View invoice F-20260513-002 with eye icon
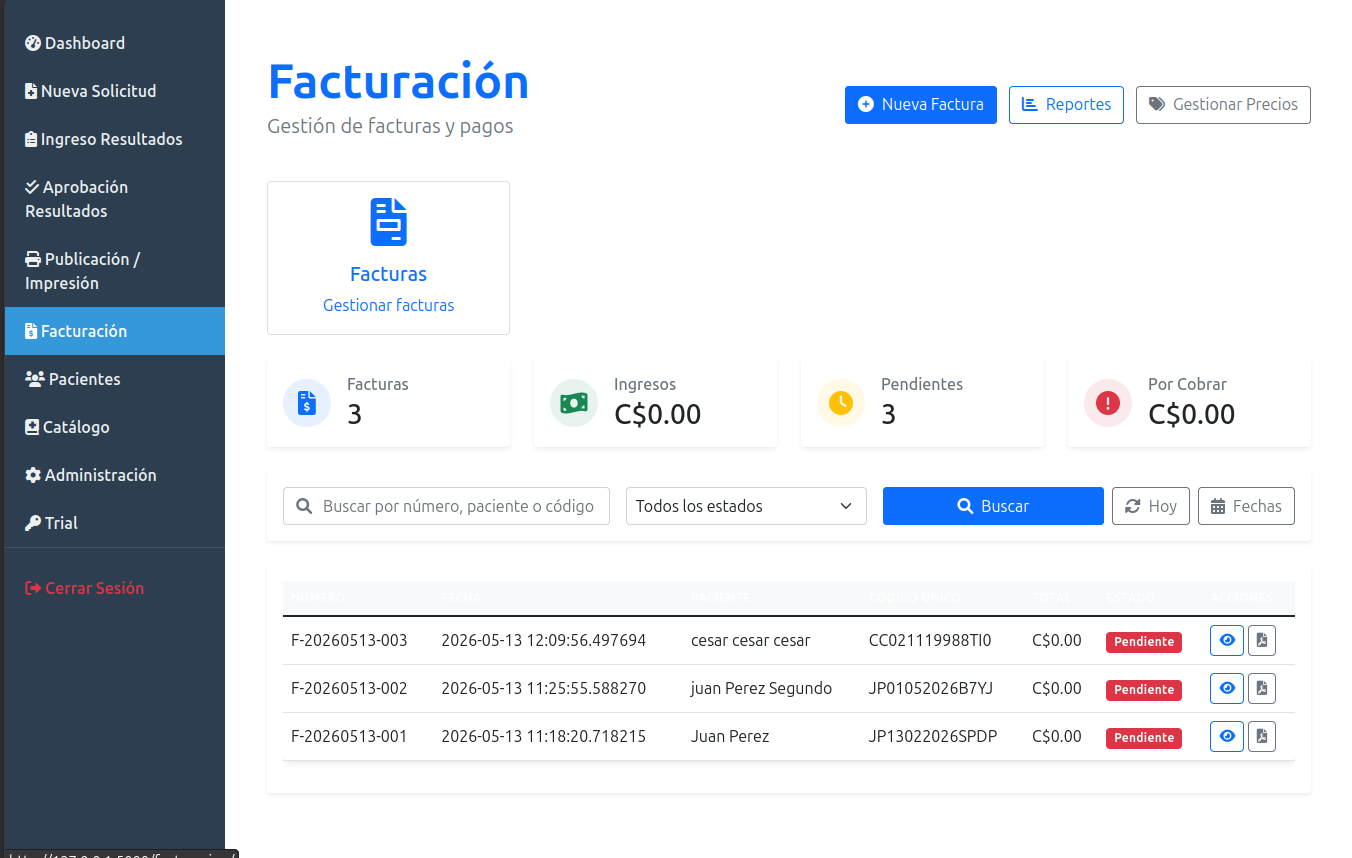This screenshot has width=1352, height=858. [x=1227, y=688]
